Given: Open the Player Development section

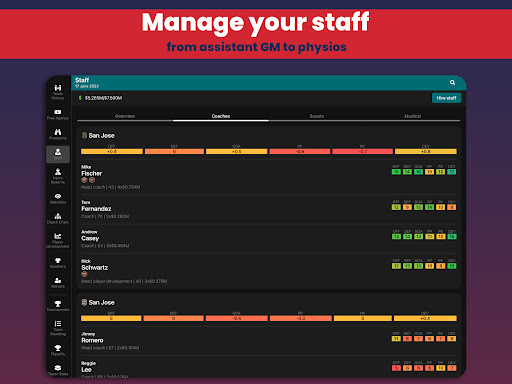Looking at the screenshot, I should point(58,240).
